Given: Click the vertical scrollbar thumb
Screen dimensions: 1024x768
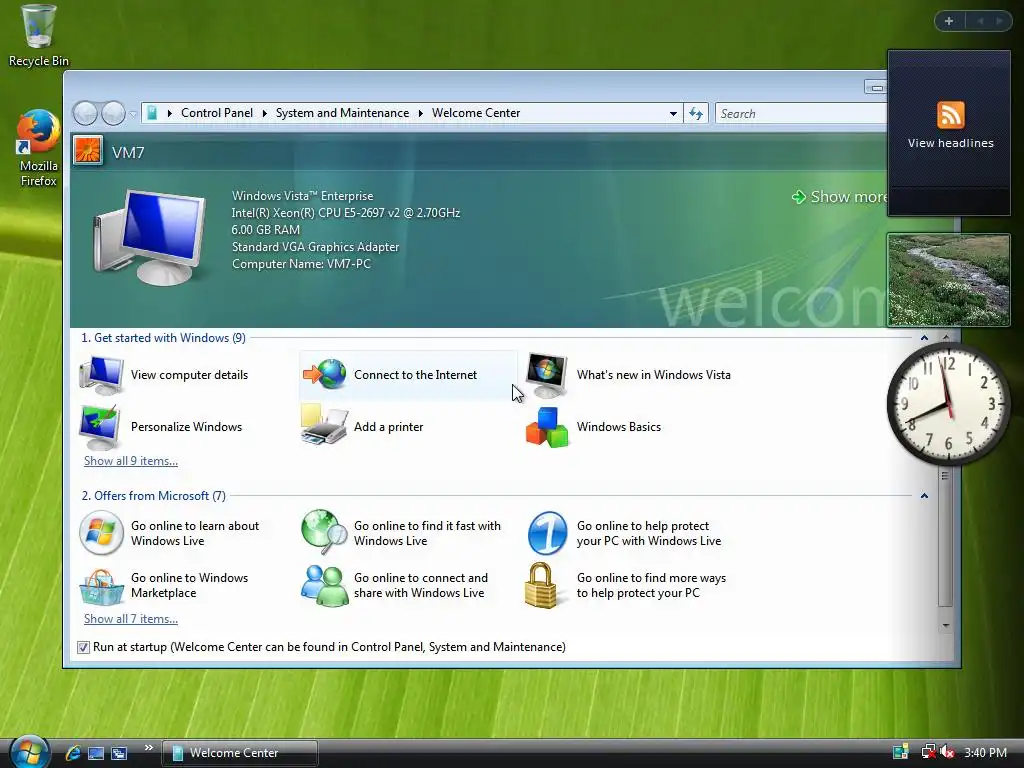Looking at the screenshot, I should [x=945, y=537].
